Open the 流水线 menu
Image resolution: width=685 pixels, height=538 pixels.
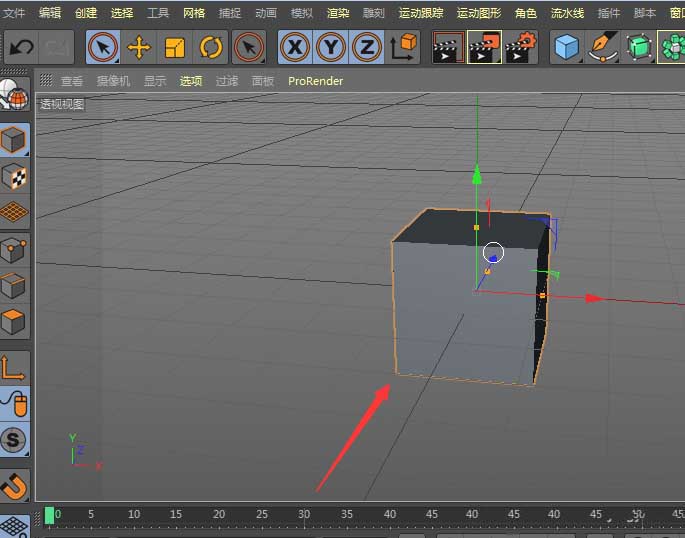click(567, 13)
